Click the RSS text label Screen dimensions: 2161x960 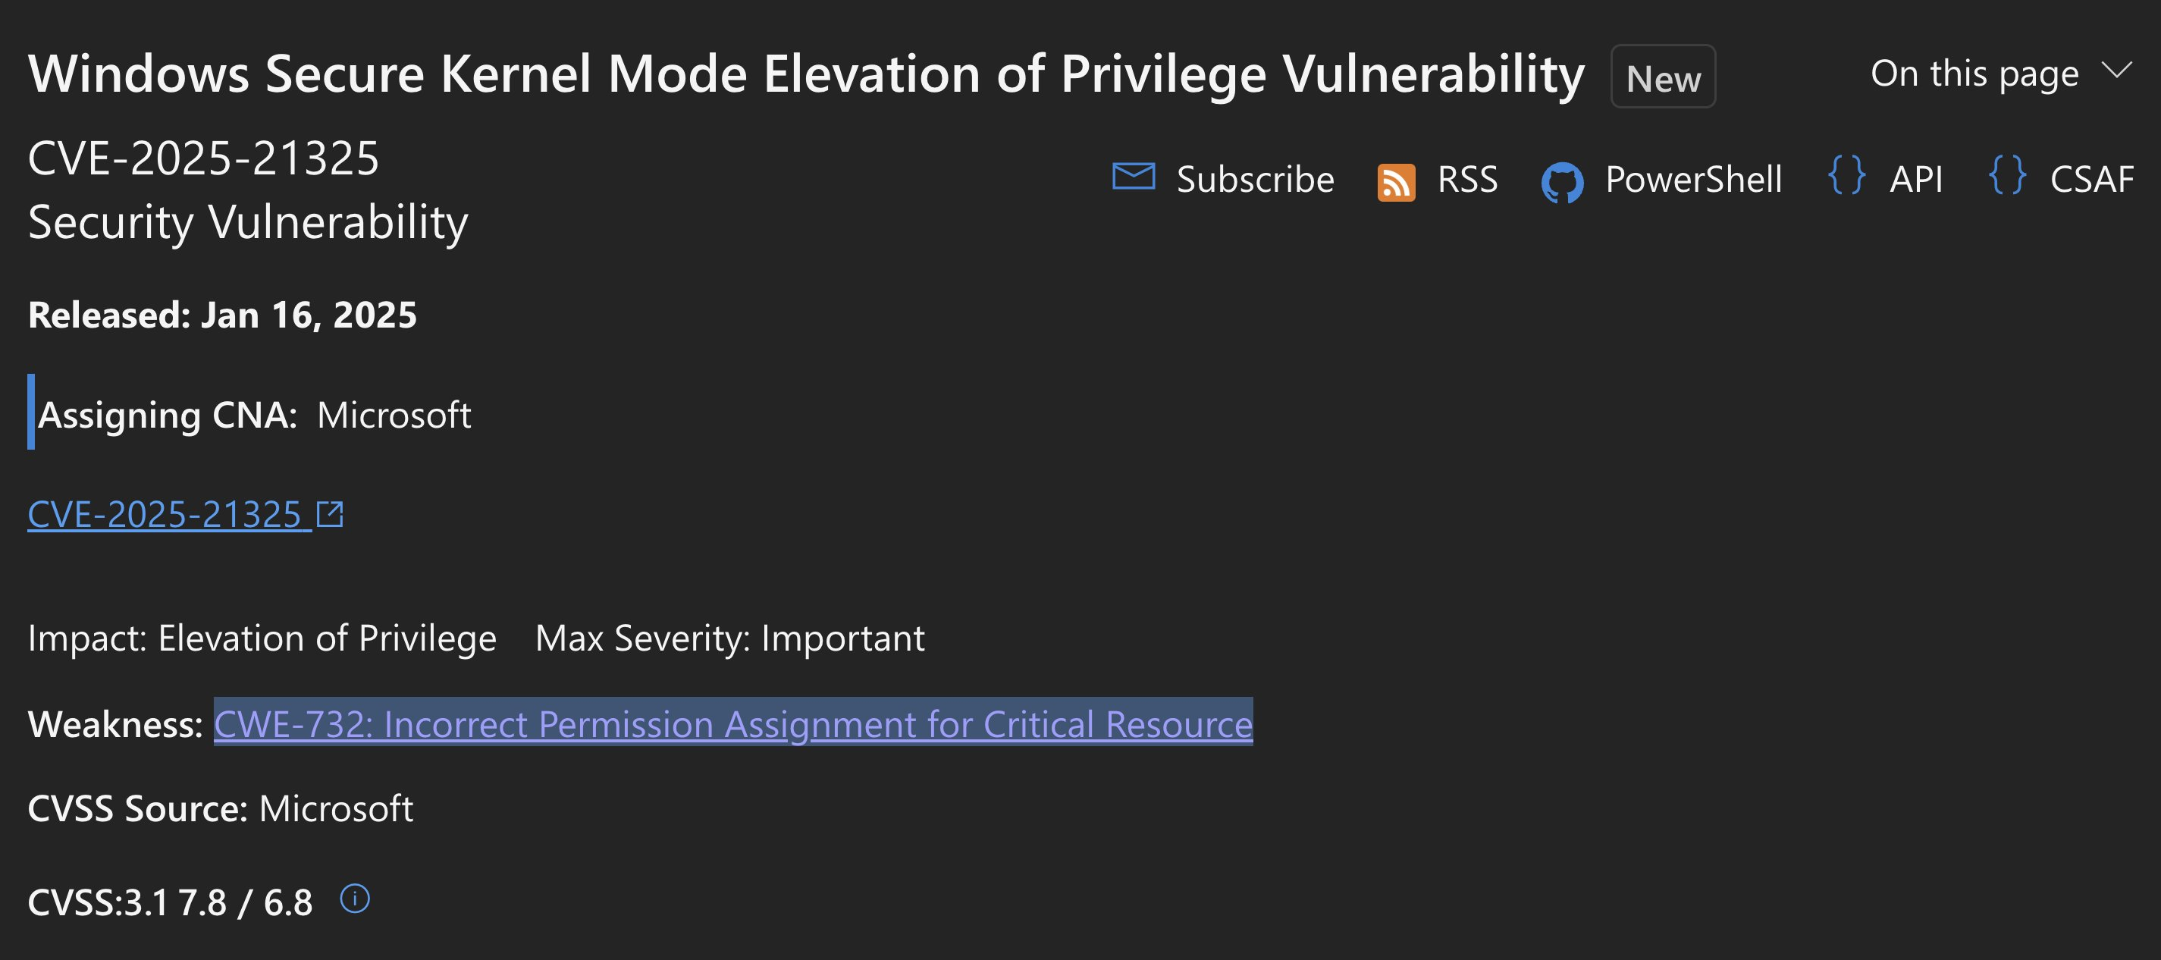[1467, 179]
